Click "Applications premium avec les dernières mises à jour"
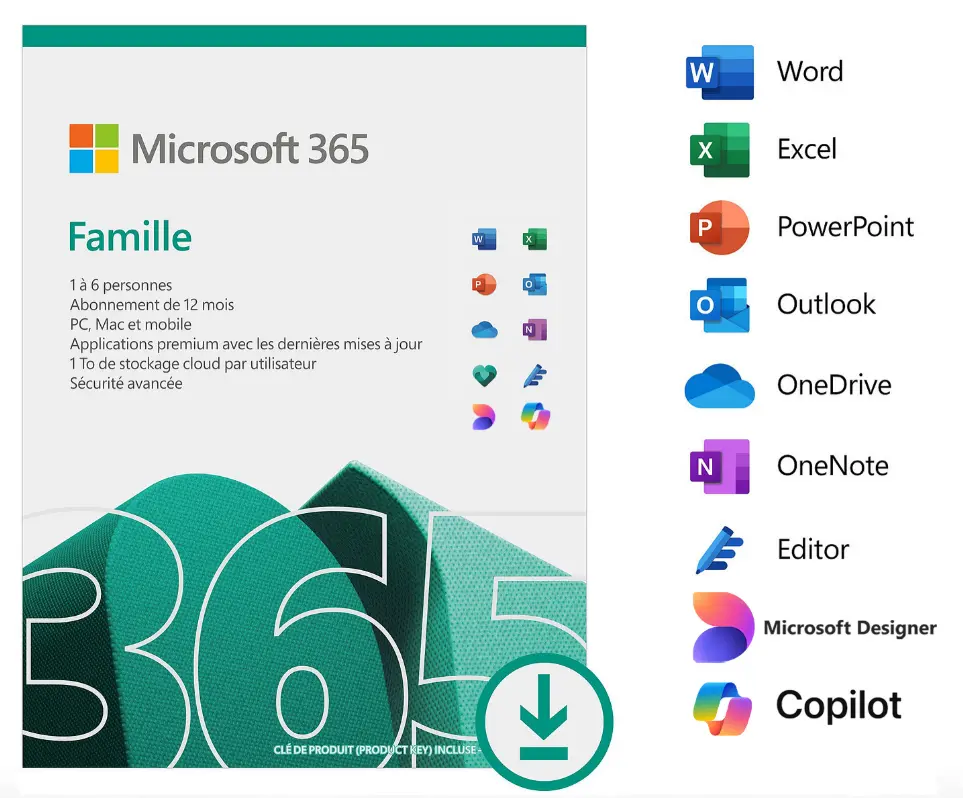 click(246, 344)
